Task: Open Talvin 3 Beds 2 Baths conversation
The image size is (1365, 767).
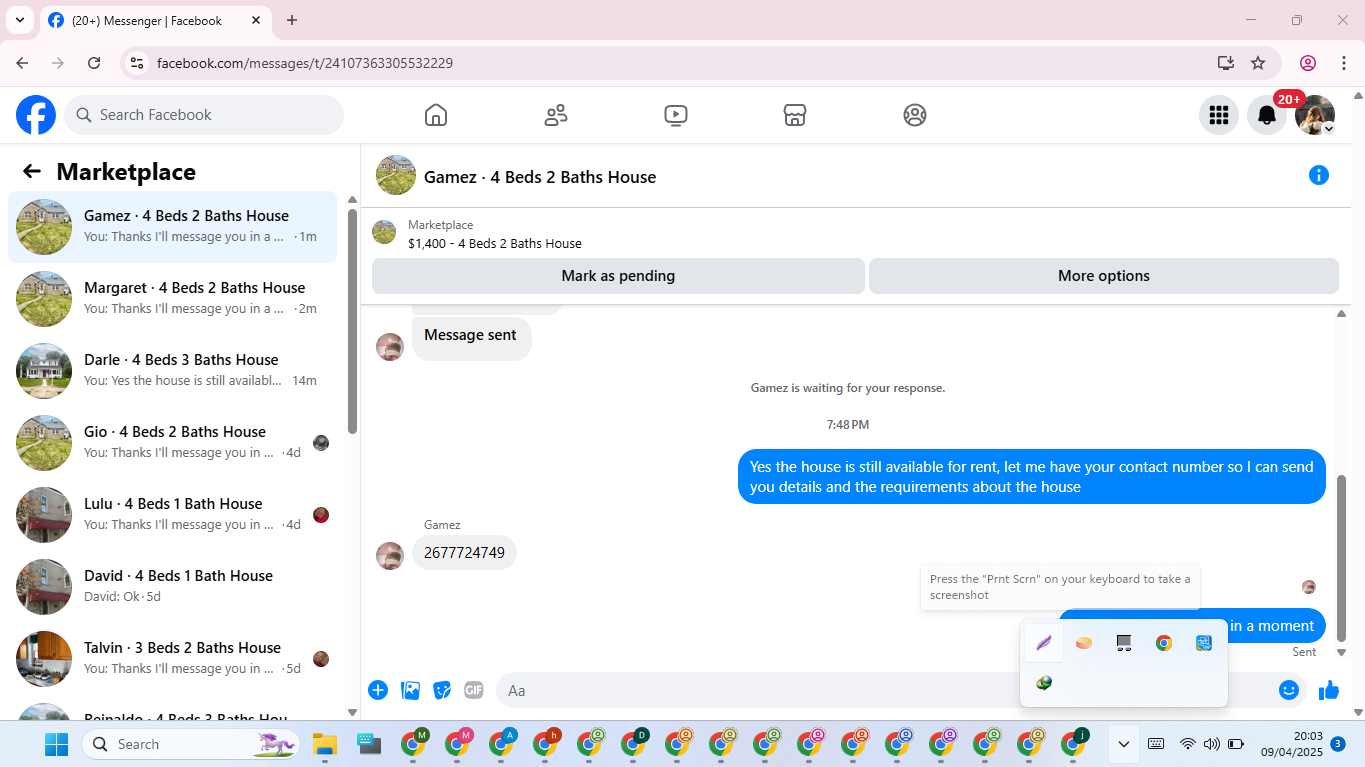Action: tap(173, 659)
